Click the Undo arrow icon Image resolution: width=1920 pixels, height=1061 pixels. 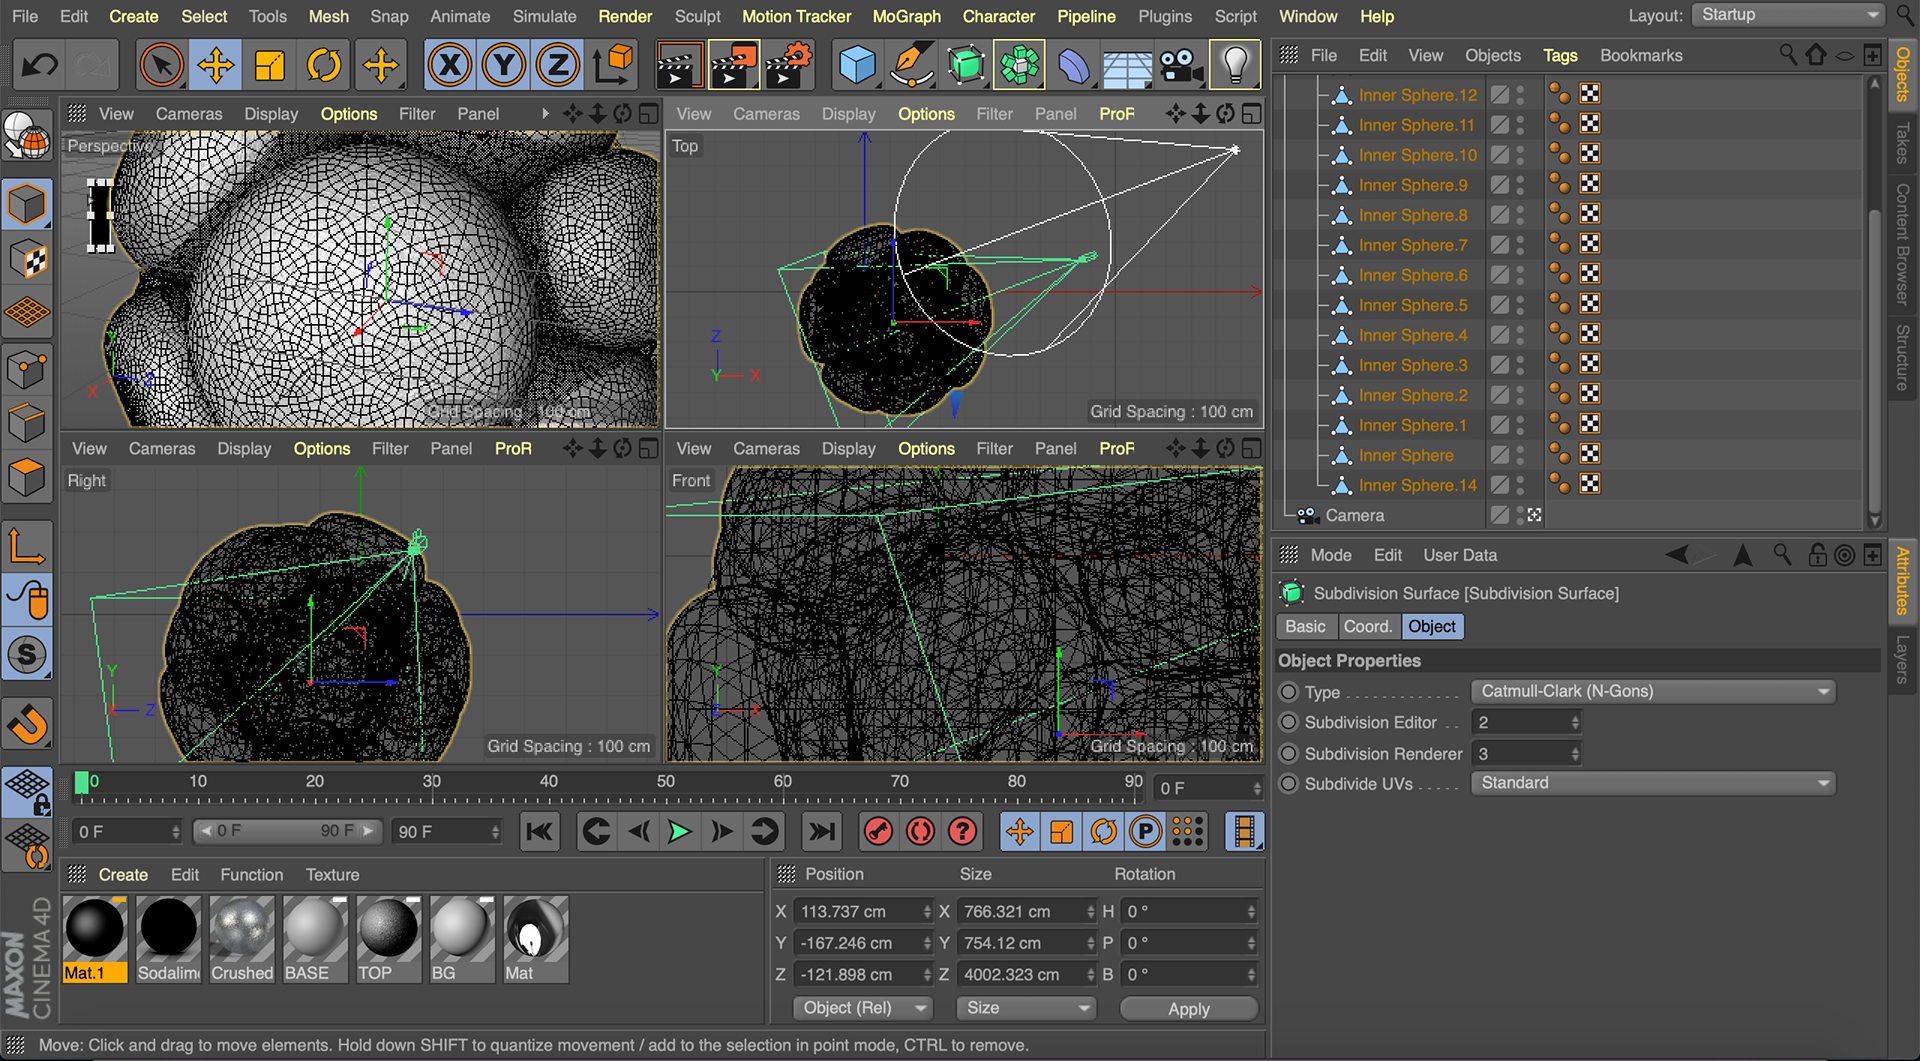click(40, 66)
